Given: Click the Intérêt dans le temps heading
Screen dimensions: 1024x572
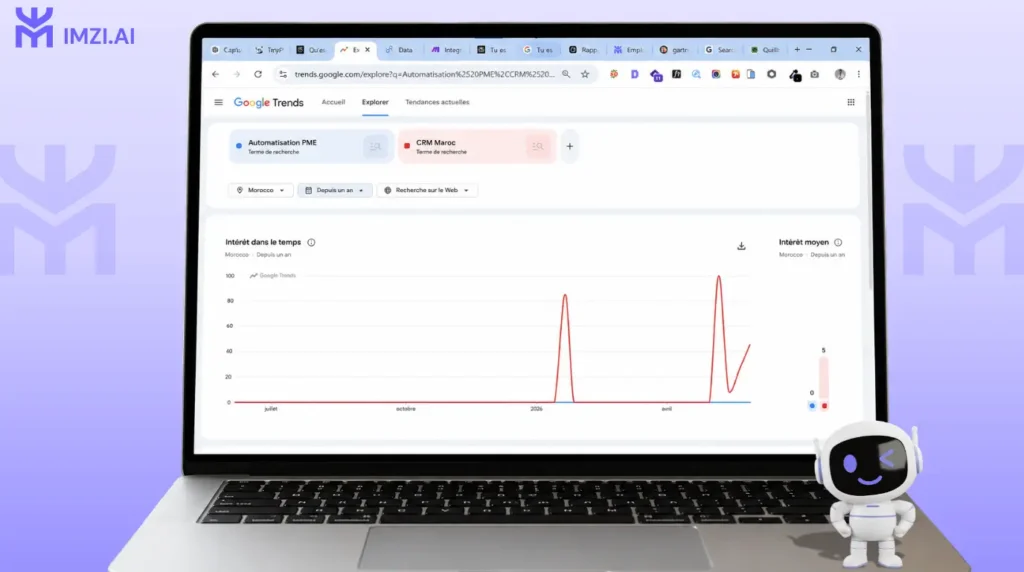Looking at the screenshot, I should [263, 242].
